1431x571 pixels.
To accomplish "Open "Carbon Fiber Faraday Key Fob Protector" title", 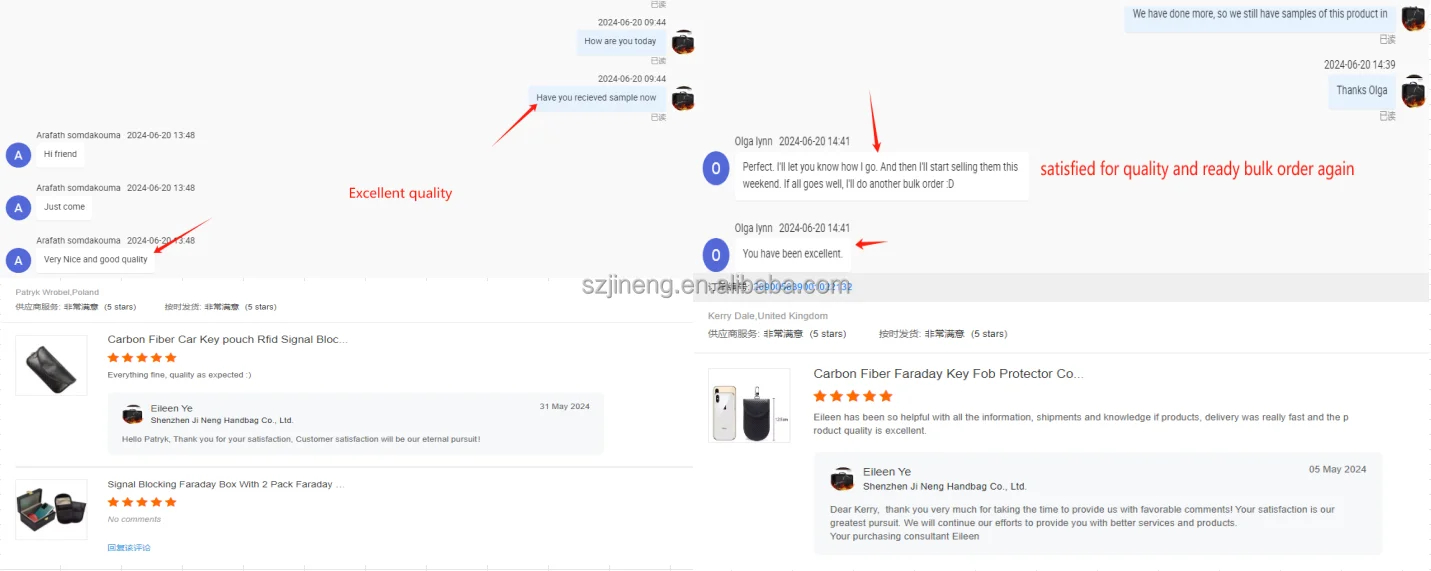I will pos(948,374).
